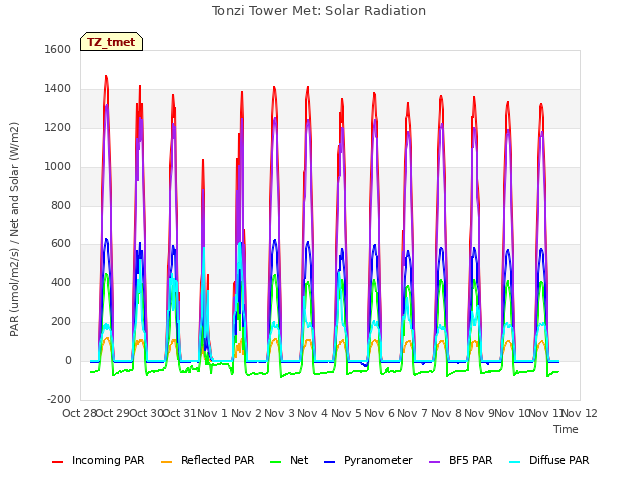Click the purple BF5 PAR legend swatch
The width and height of the screenshot is (640, 480).
coord(435,462)
